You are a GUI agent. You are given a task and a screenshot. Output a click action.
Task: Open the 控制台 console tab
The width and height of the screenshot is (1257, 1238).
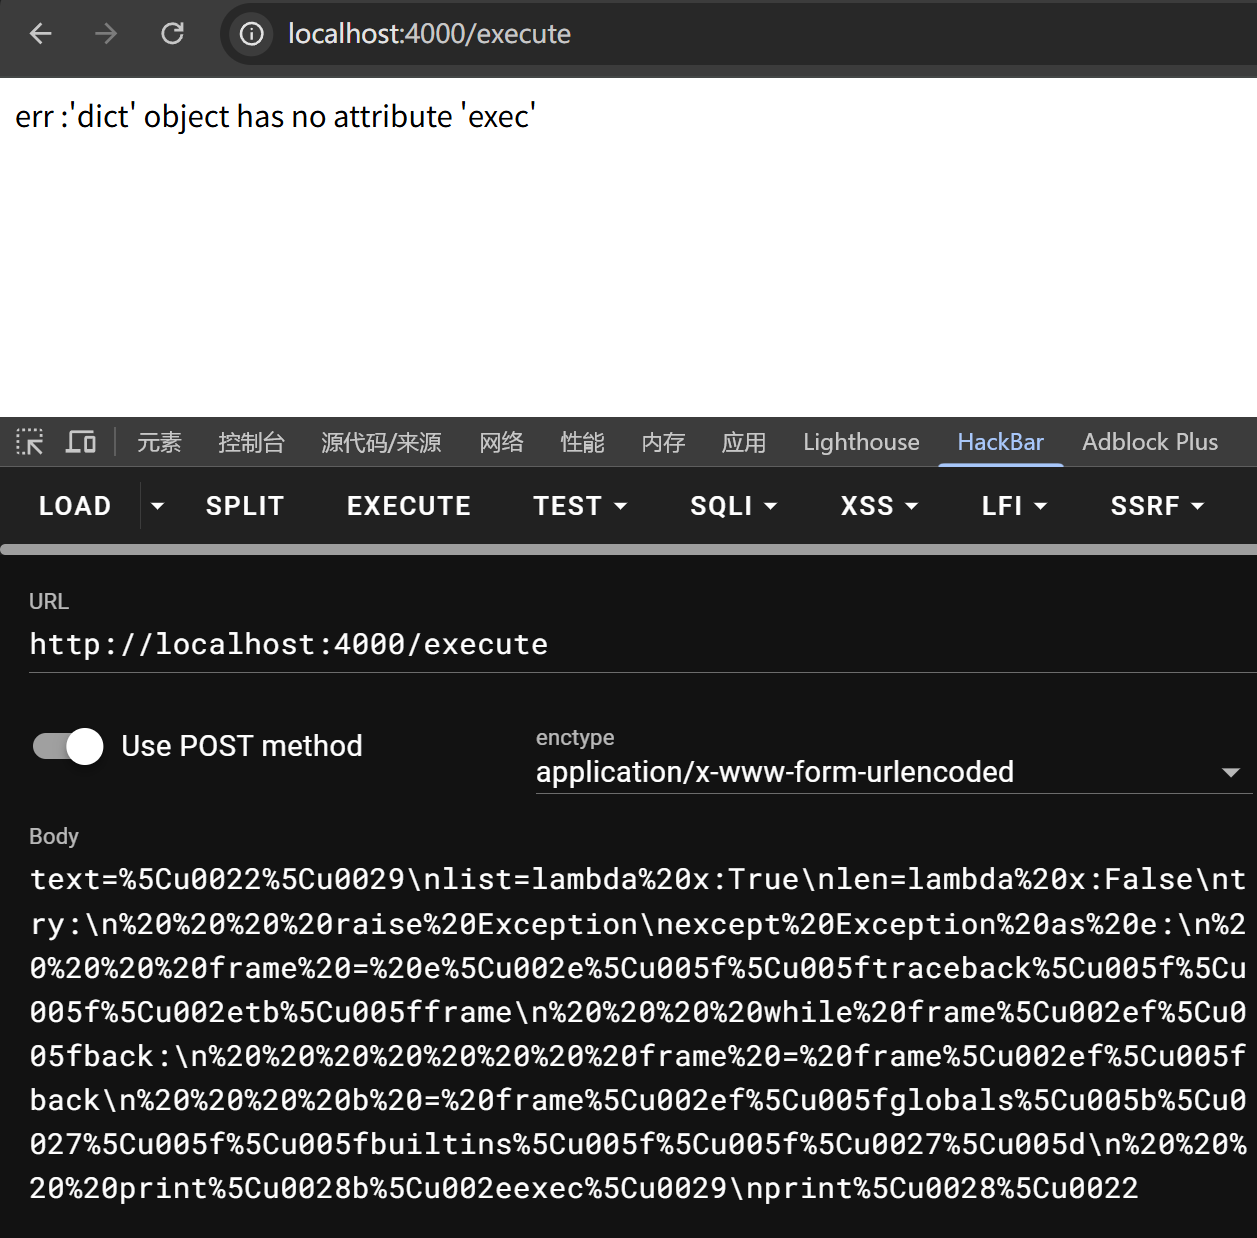(x=251, y=442)
